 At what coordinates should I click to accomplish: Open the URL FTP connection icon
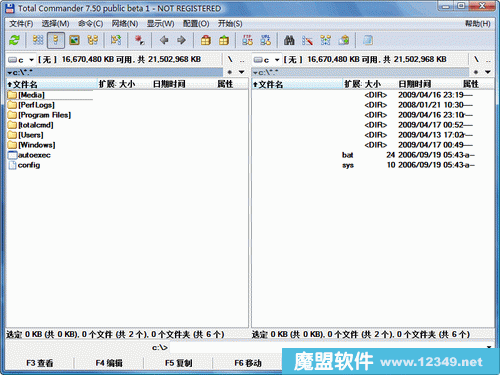tap(266, 40)
